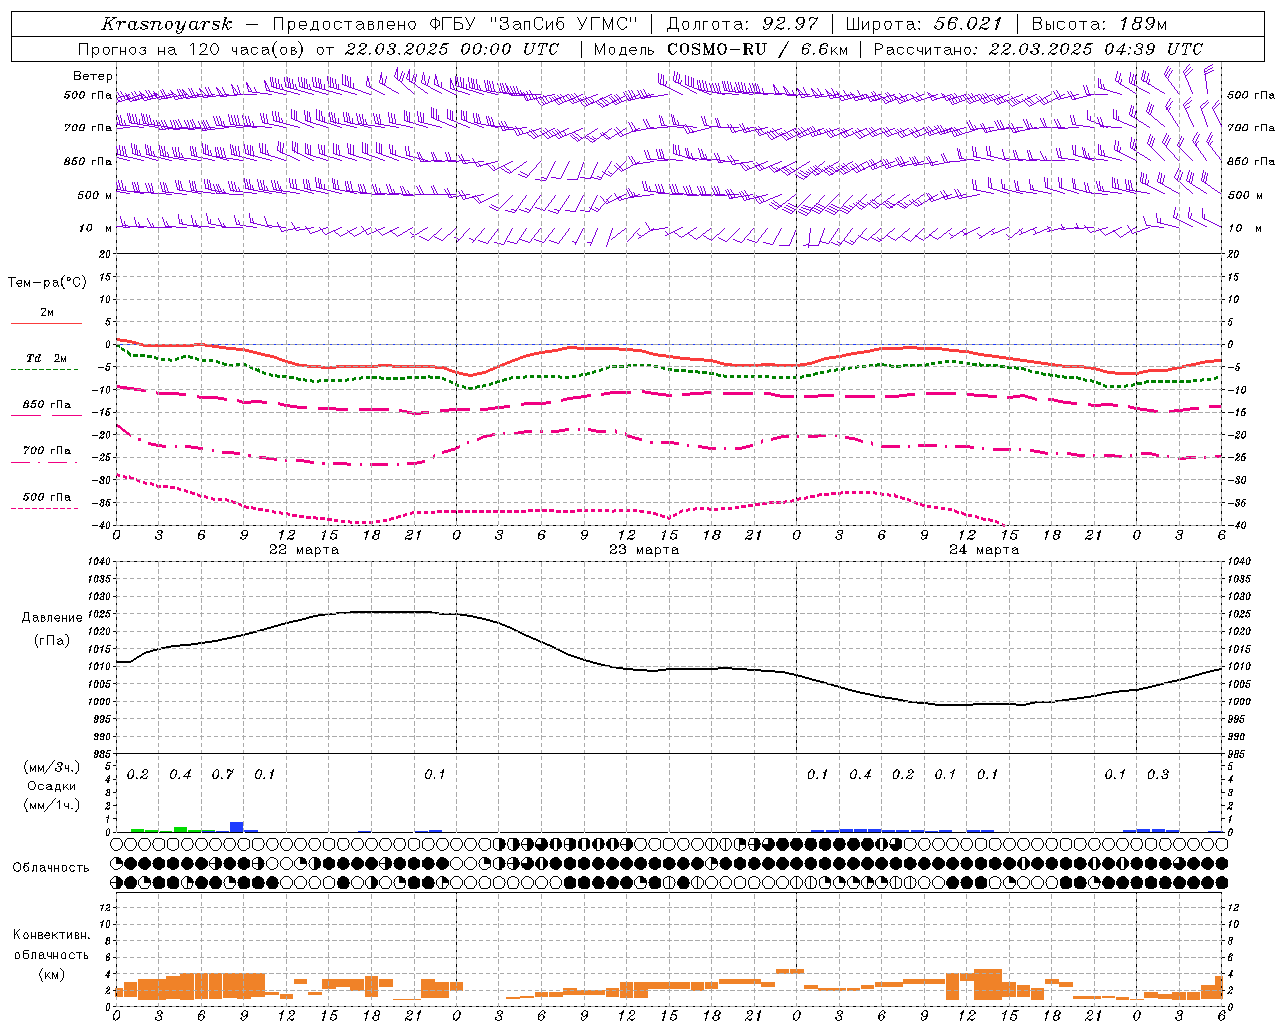Click the 'Ветер' wind panel label
The width and height of the screenshot is (1280, 1024).
[x=93, y=76]
